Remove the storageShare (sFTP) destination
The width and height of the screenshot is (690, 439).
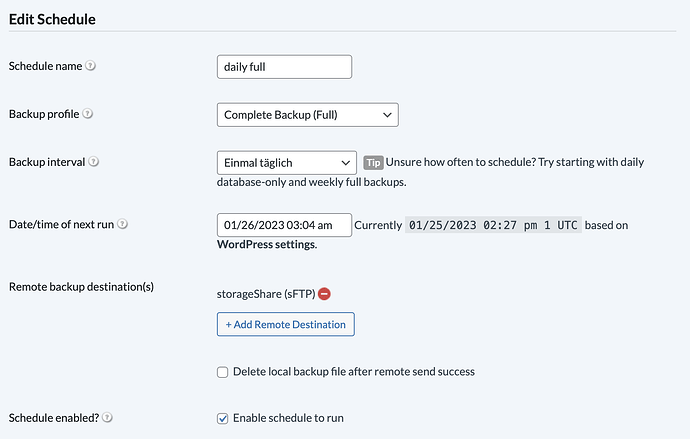point(324,294)
